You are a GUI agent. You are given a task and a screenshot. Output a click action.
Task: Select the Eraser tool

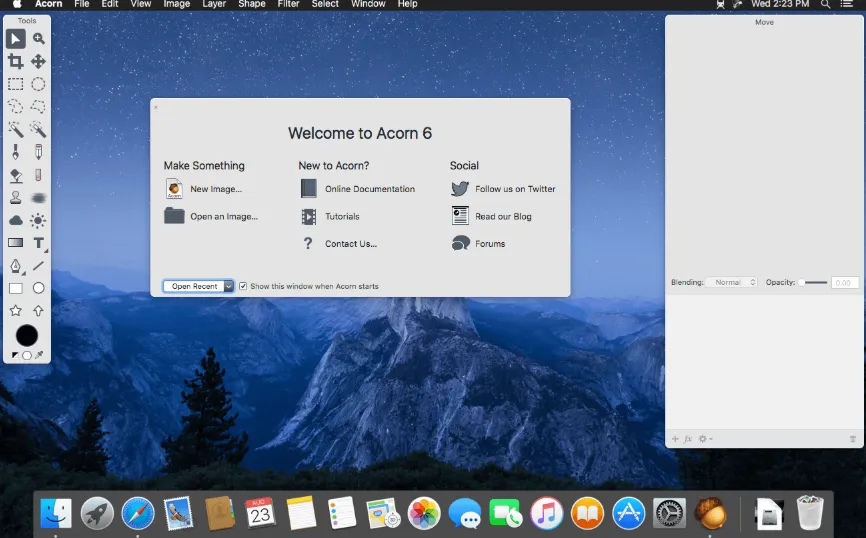click(38, 175)
